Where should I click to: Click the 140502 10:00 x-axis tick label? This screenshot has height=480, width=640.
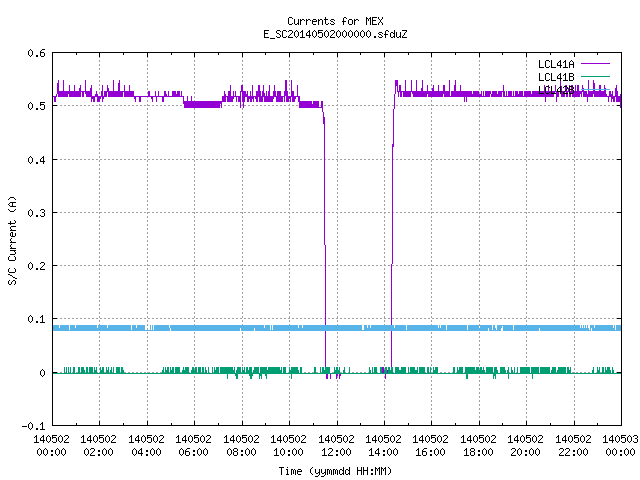288,445
